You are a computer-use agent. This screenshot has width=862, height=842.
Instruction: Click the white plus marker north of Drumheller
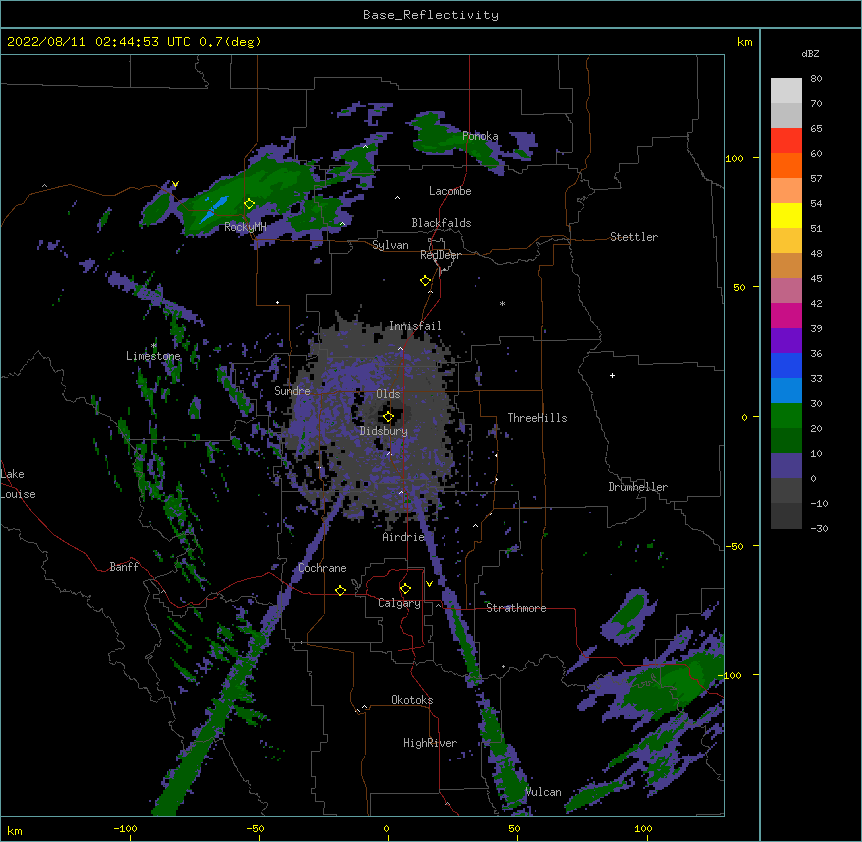click(x=612, y=375)
